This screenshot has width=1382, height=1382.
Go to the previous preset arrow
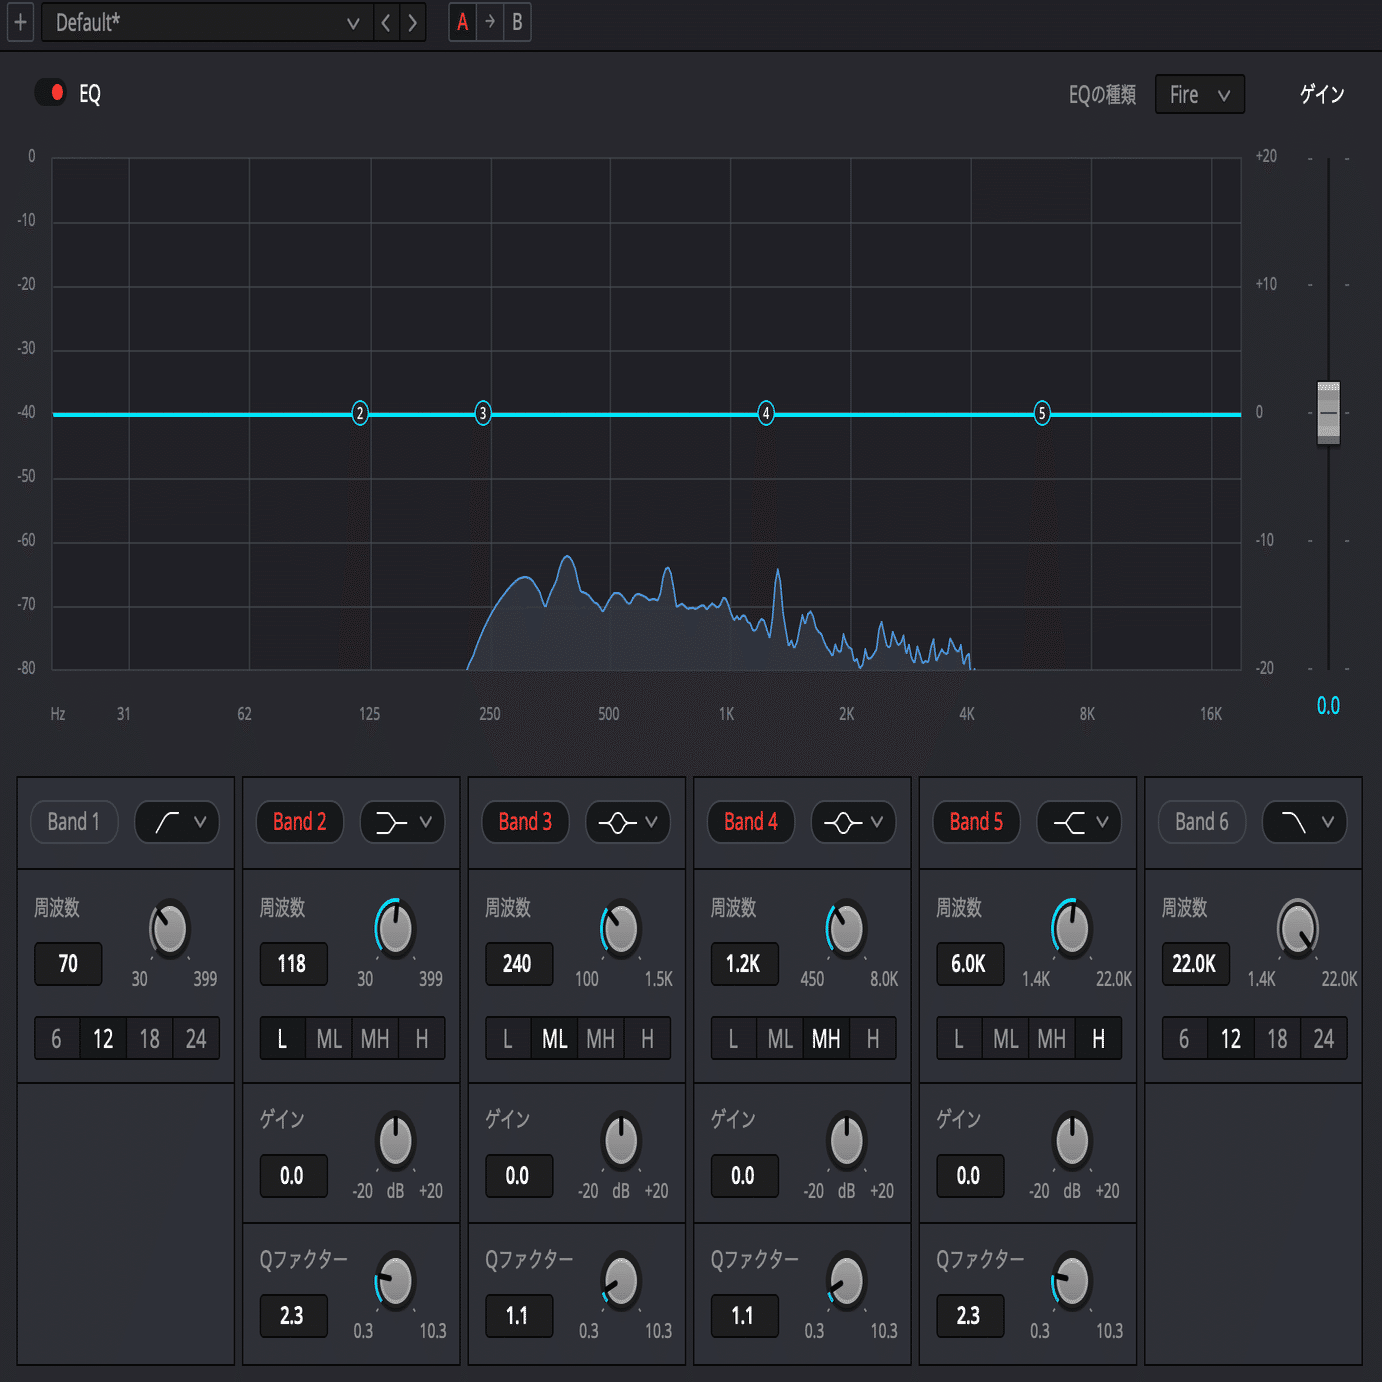386,22
